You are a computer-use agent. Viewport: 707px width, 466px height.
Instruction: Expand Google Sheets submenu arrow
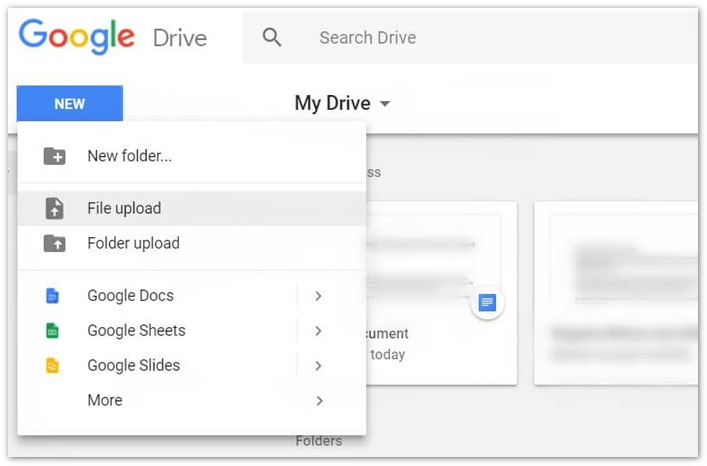318,331
